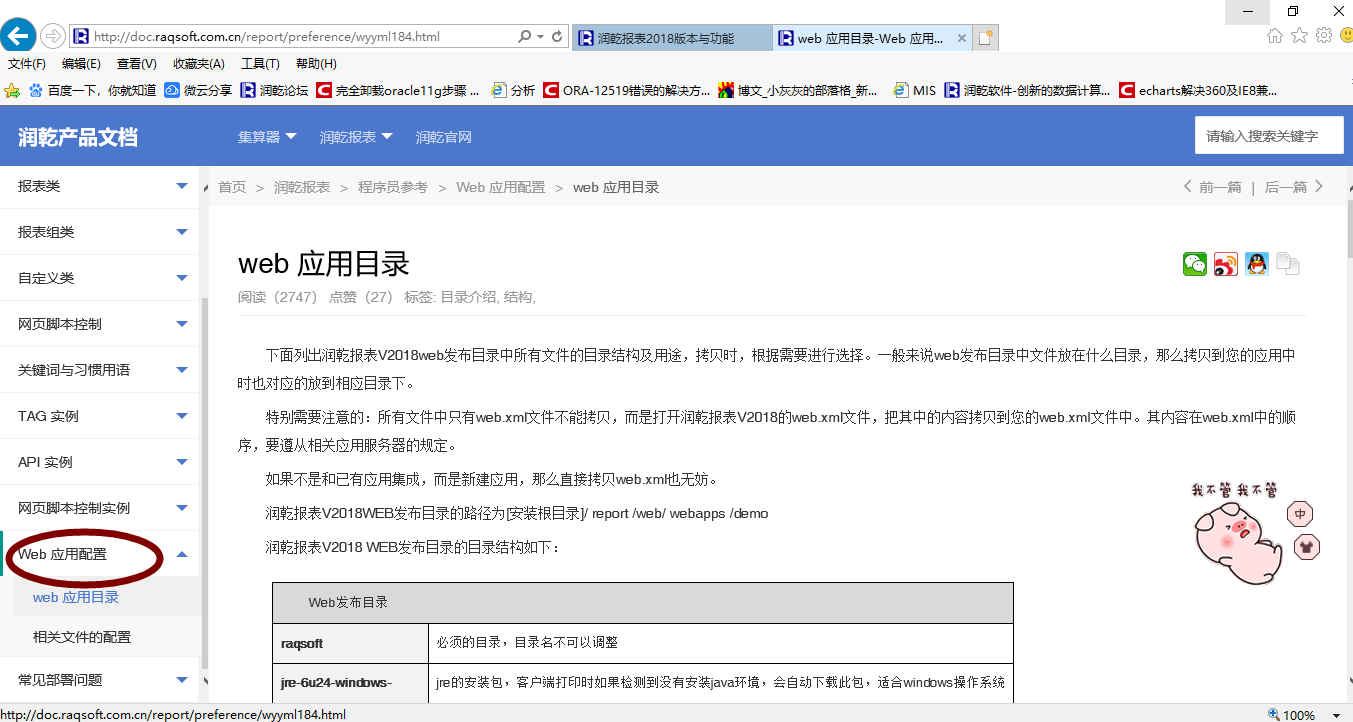This screenshot has height=722, width=1353.
Task: Click the copy link documents icon
Action: tap(1288, 264)
